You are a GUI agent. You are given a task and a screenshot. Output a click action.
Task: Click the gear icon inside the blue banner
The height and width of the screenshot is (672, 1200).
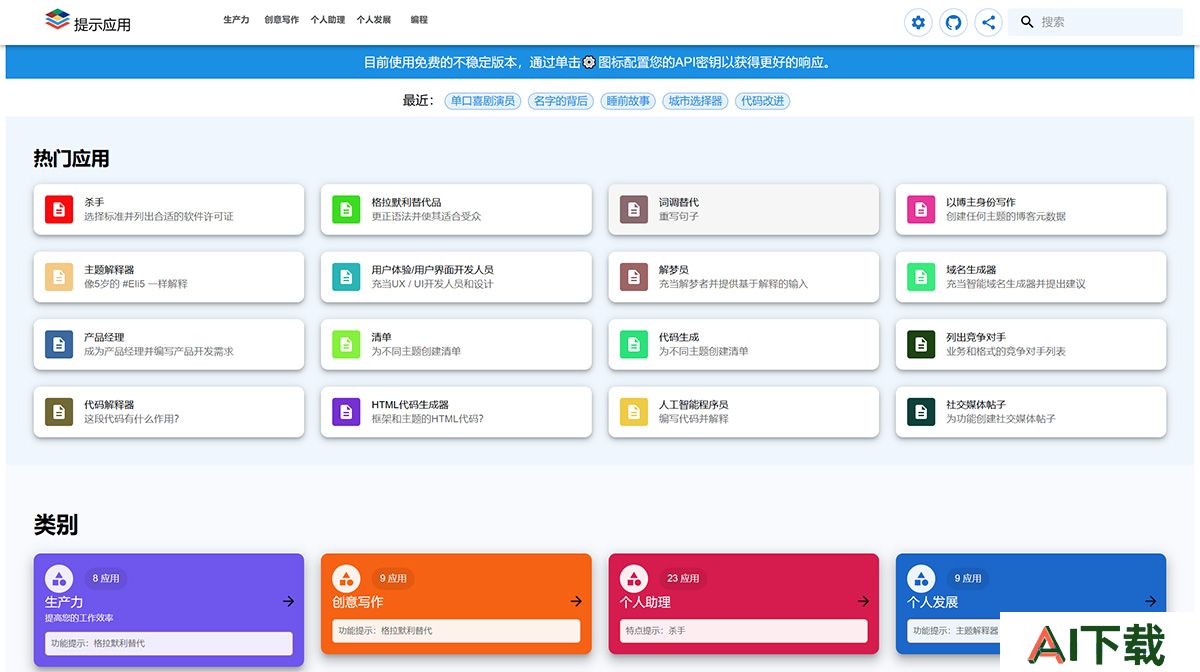[x=589, y=62]
